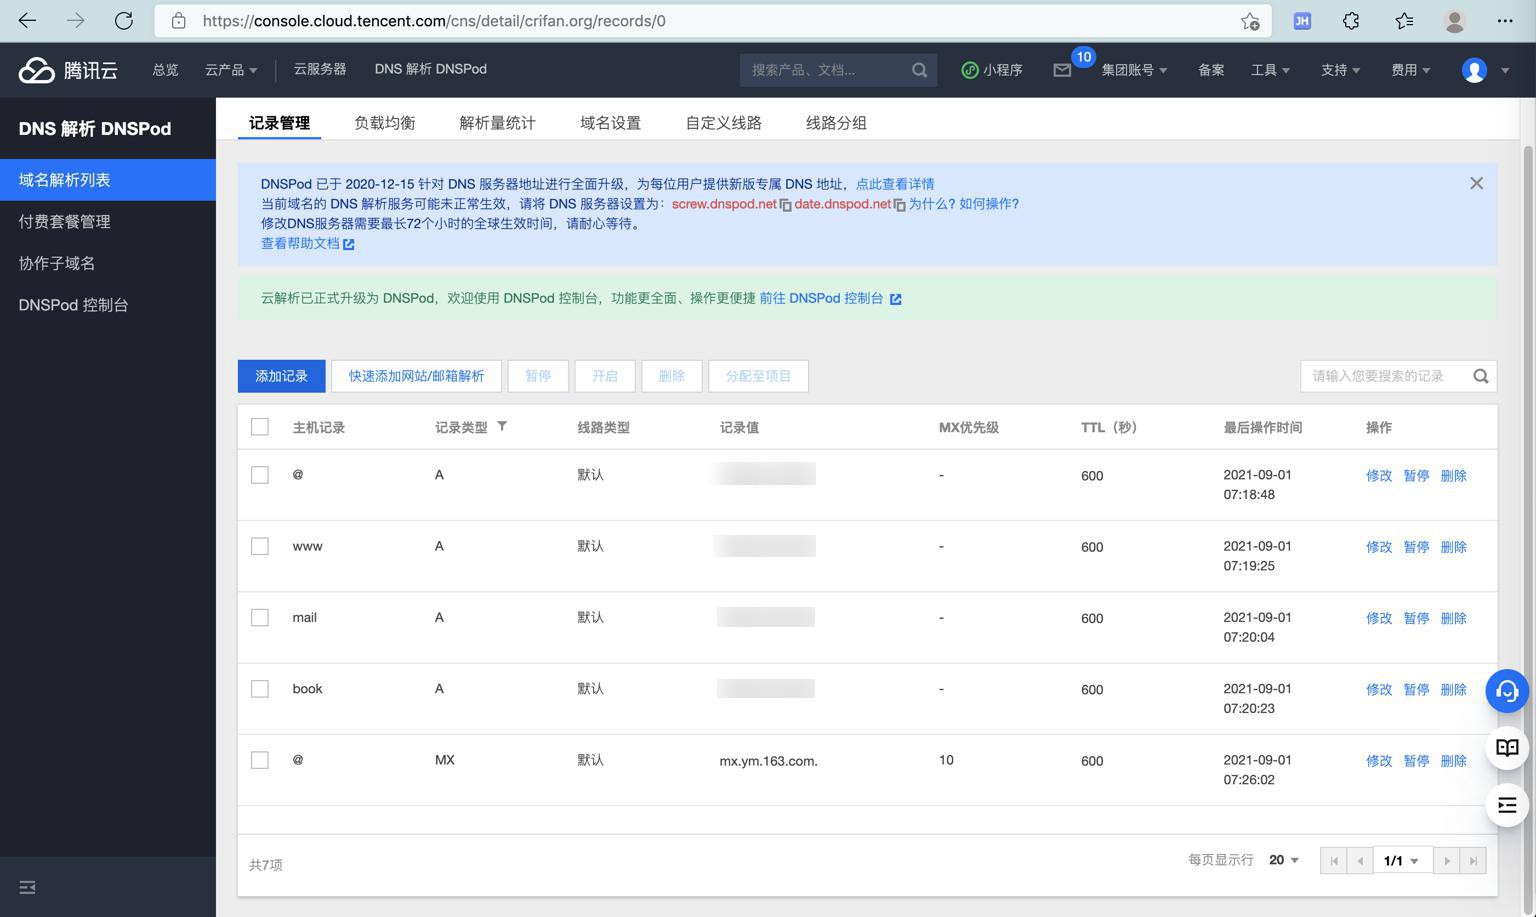Check the MX record checkbox
Image resolution: width=1536 pixels, height=917 pixels.
coord(260,760)
